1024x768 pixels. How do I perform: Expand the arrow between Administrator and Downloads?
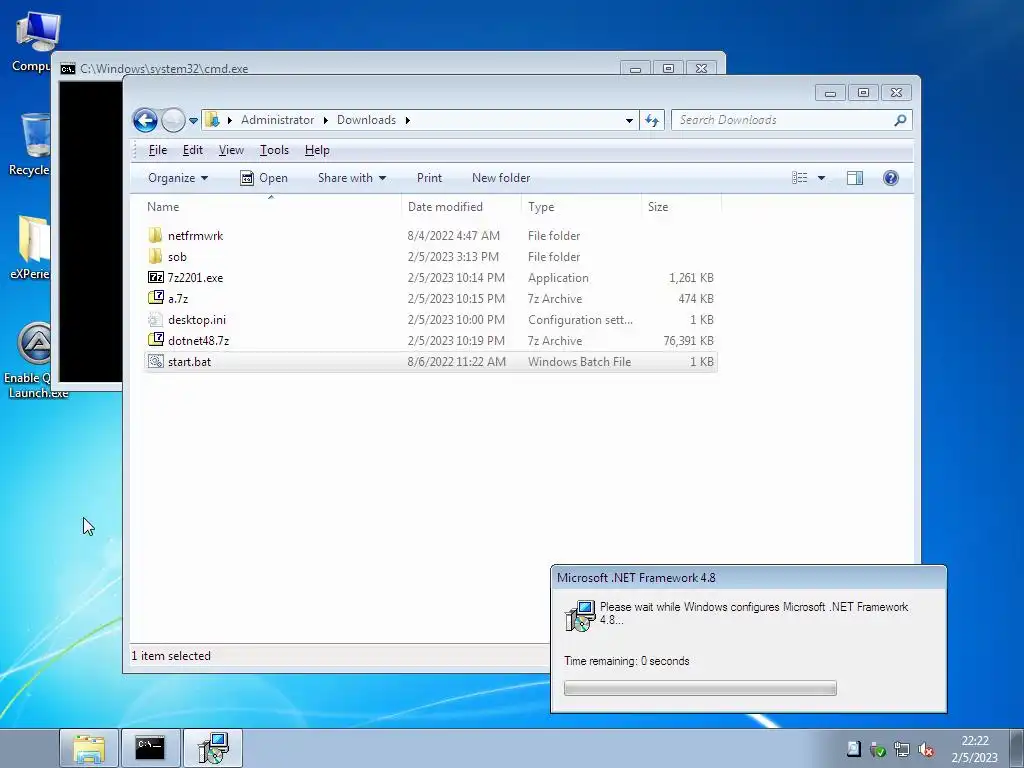(325, 120)
